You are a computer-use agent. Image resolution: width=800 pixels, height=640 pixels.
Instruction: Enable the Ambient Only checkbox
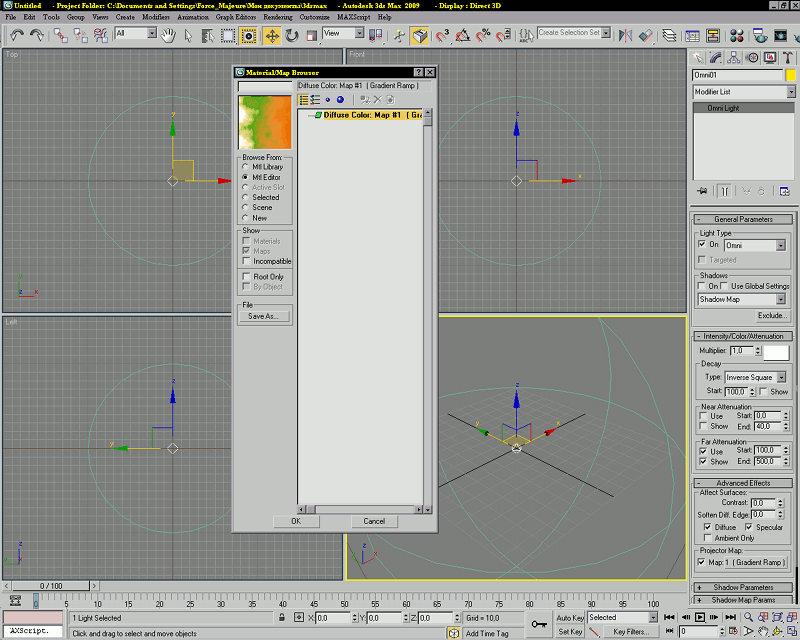tap(707, 538)
